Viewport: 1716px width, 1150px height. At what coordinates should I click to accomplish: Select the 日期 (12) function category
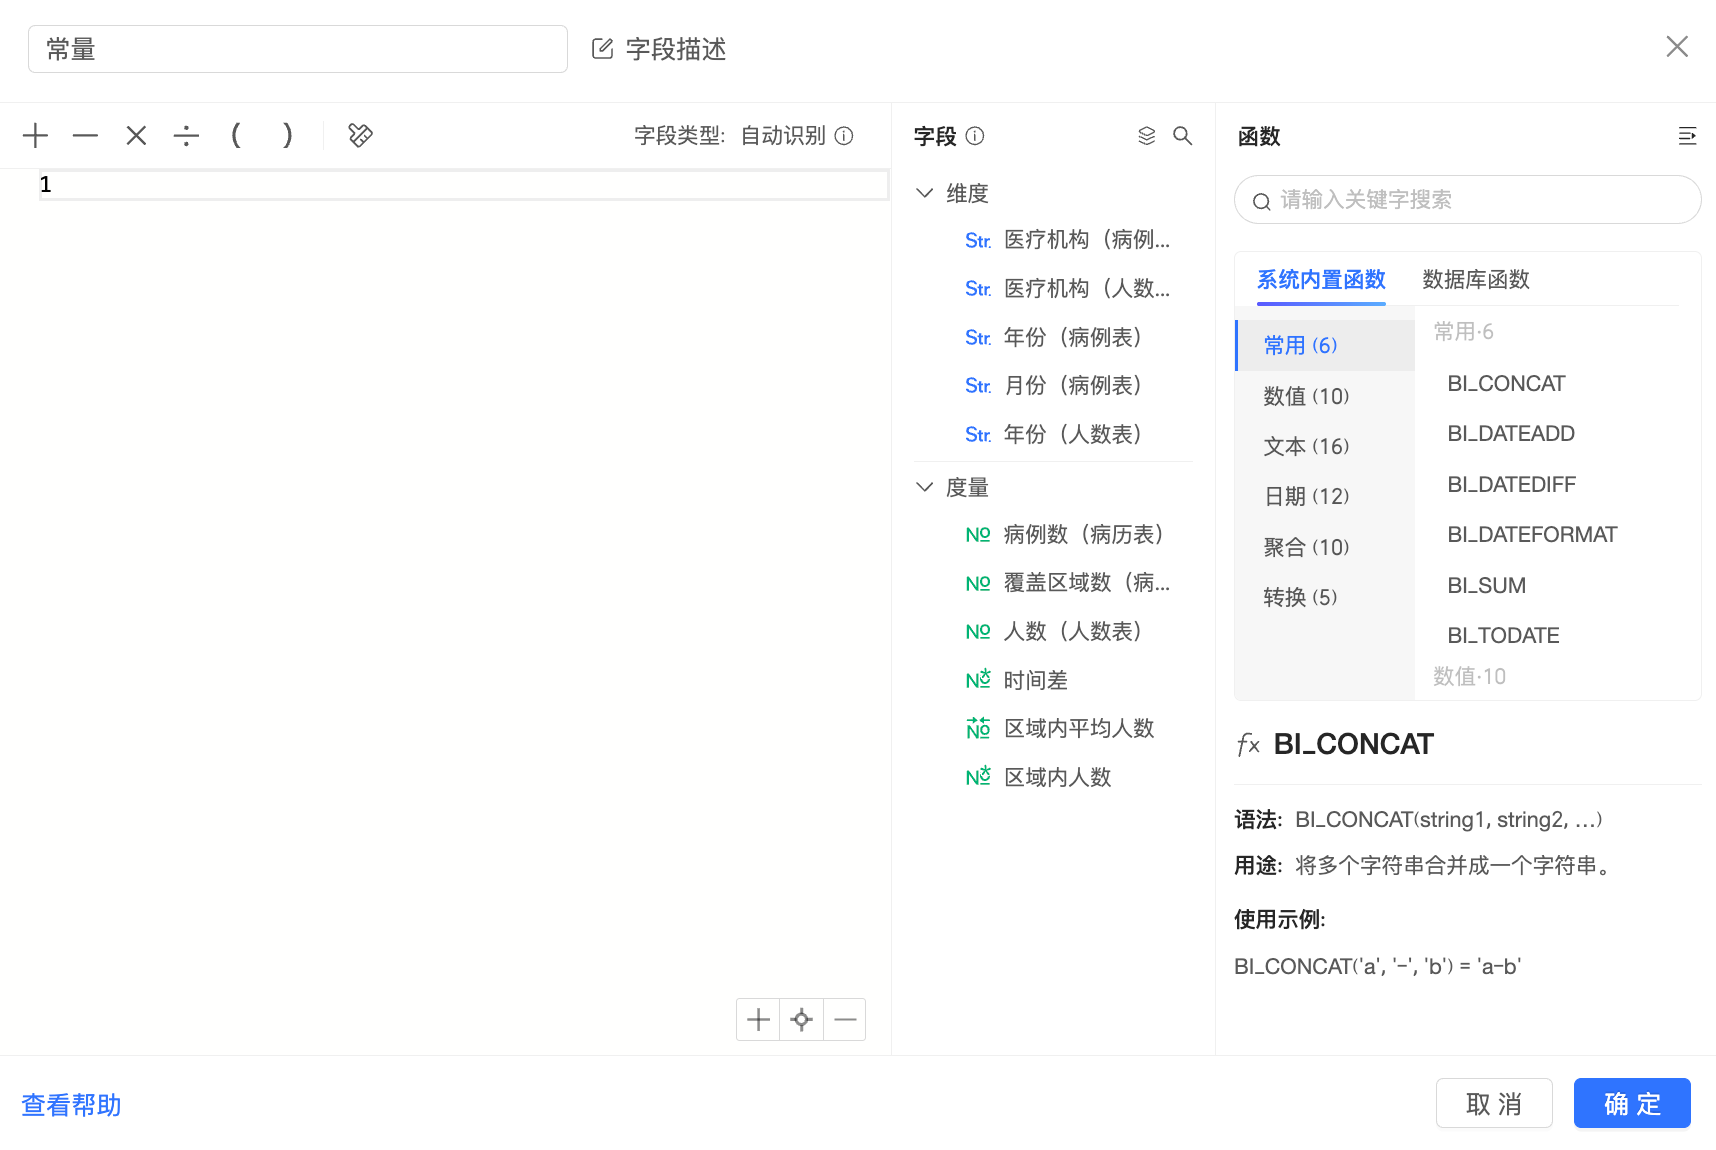(x=1325, y=496)
